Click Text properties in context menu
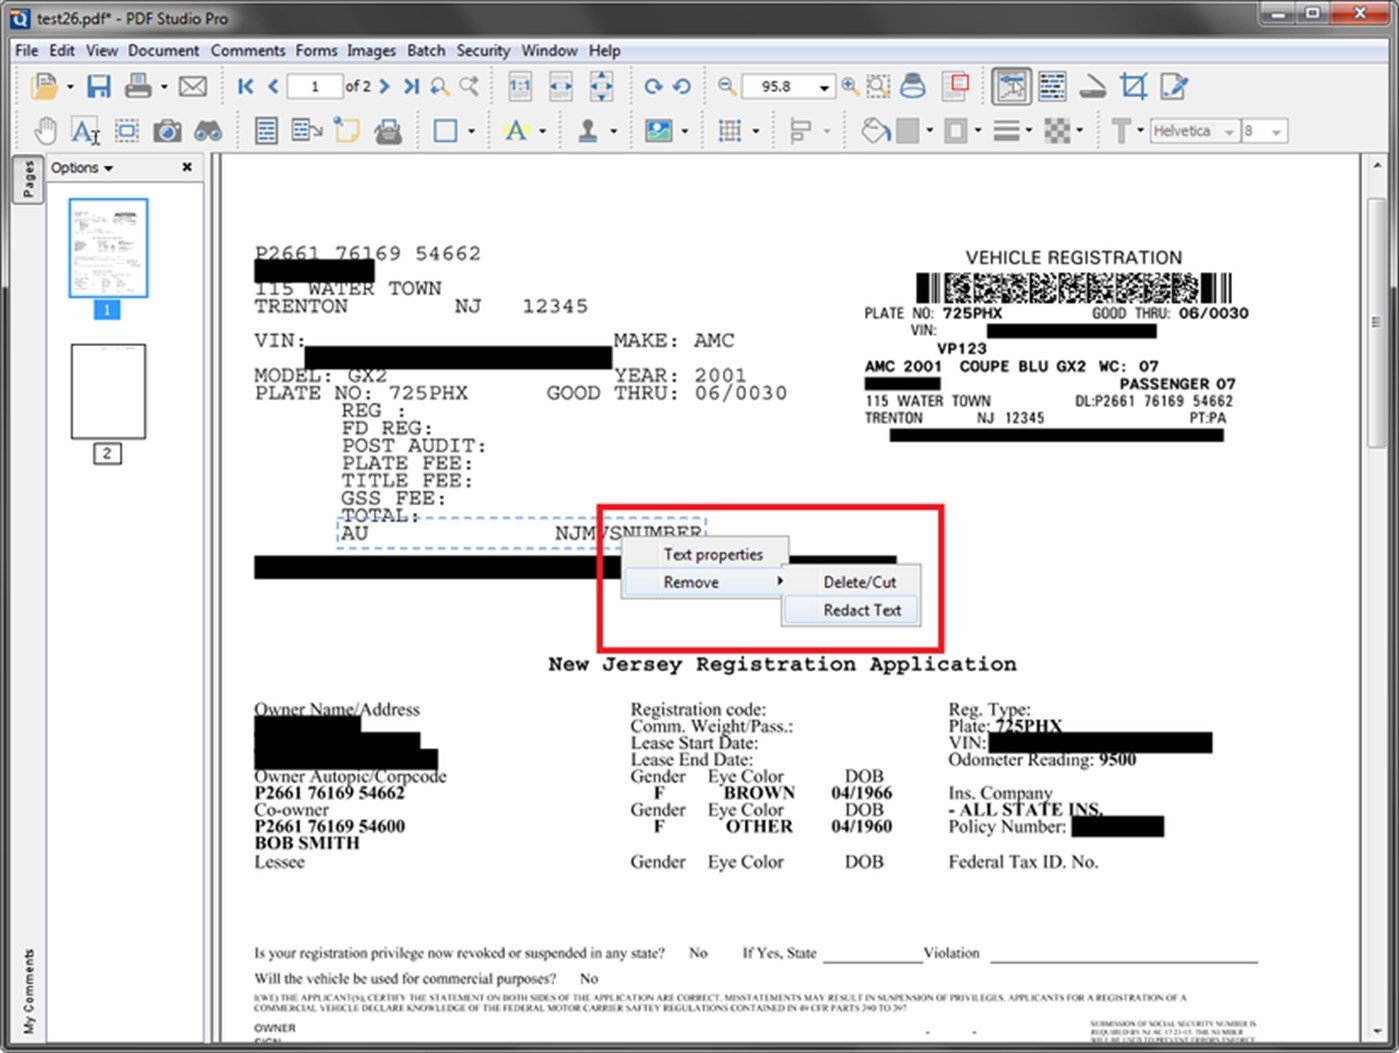Image resolution: width=1399 pixels, height=1053 pixels. pyautogui.click(x=705, y=554)
